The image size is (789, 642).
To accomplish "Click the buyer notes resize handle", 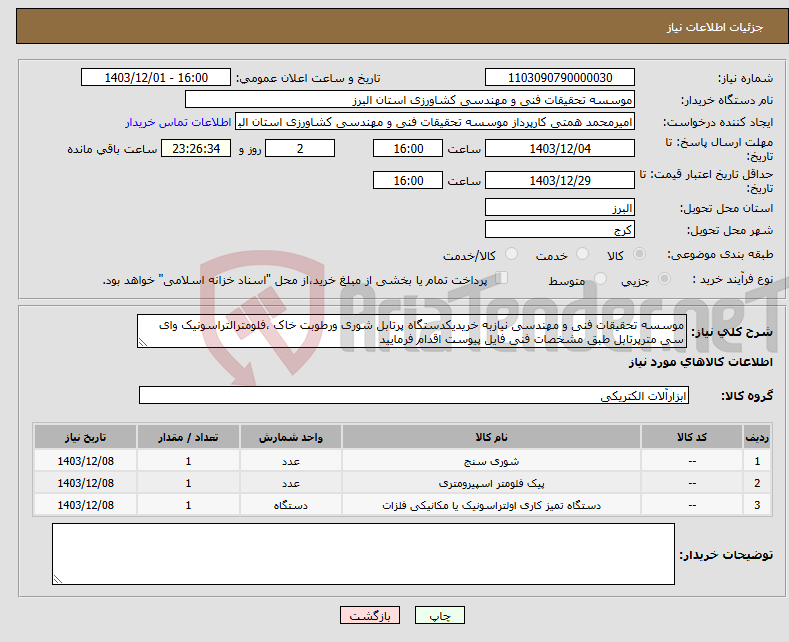I will (58, 579).
